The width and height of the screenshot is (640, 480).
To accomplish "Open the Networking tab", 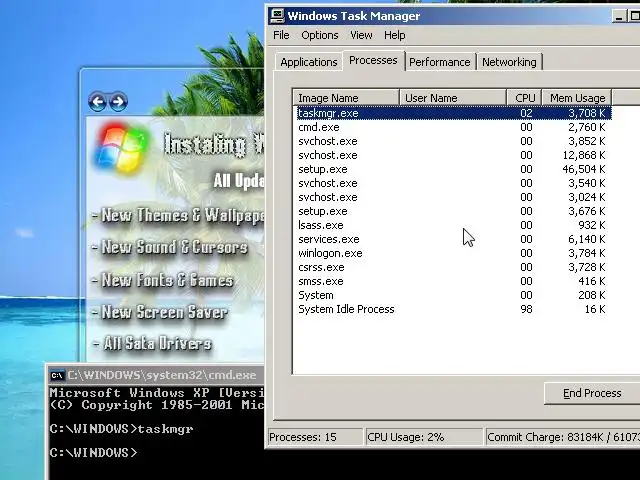I will 509,62.
